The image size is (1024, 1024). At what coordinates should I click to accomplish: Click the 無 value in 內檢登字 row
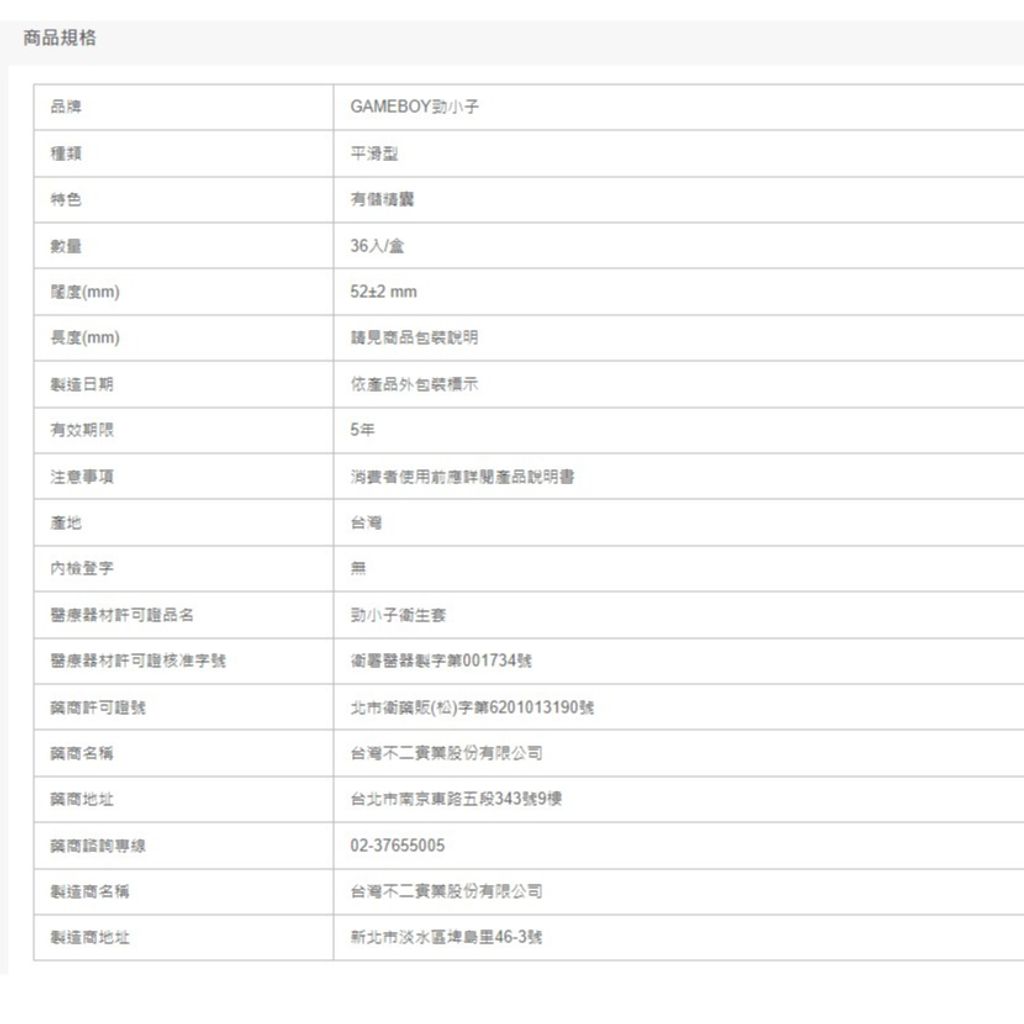coord(358,568)
